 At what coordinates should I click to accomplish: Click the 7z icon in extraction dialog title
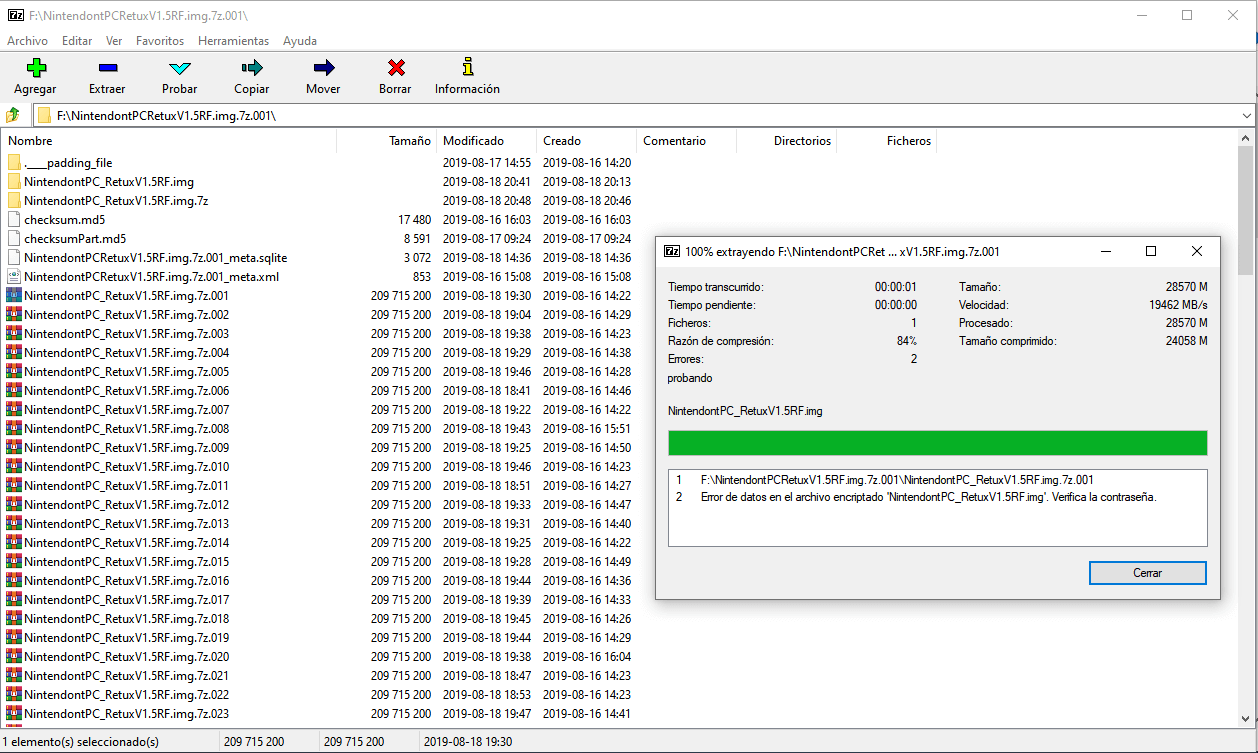coord(673,251)
